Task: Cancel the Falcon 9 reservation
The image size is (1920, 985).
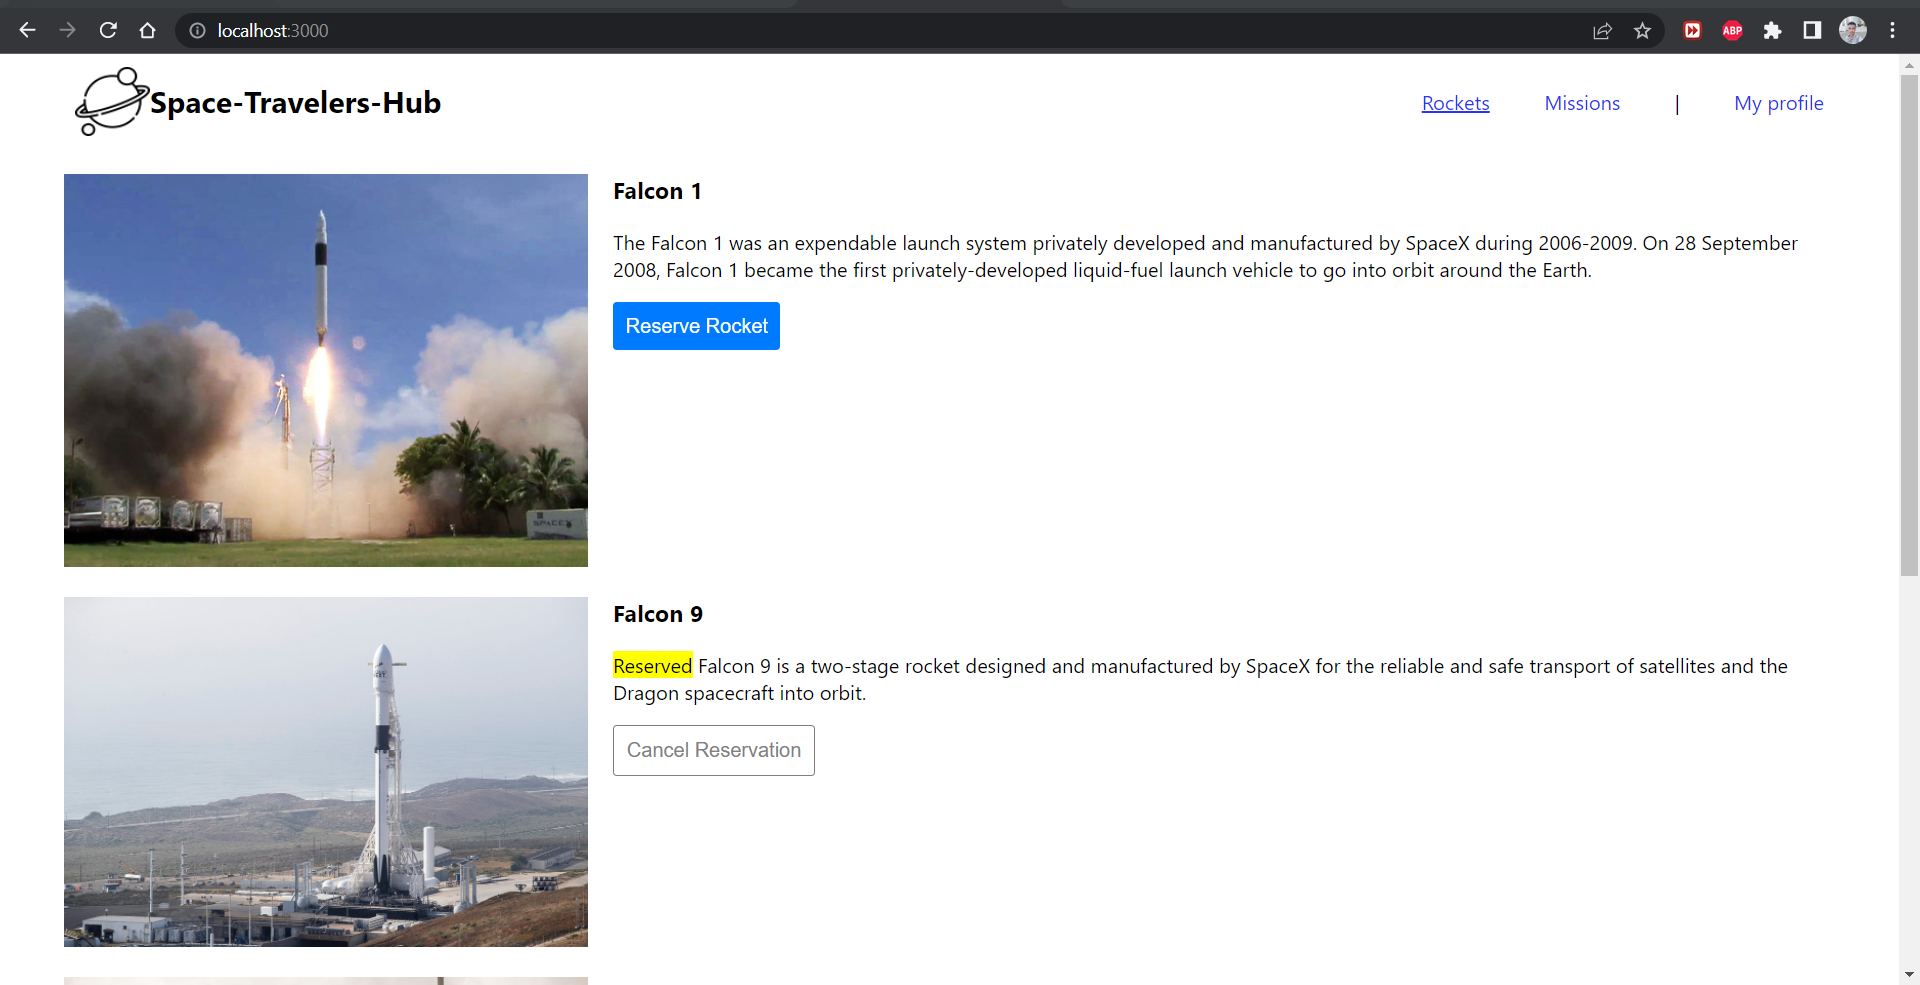Action: [714, 750]
